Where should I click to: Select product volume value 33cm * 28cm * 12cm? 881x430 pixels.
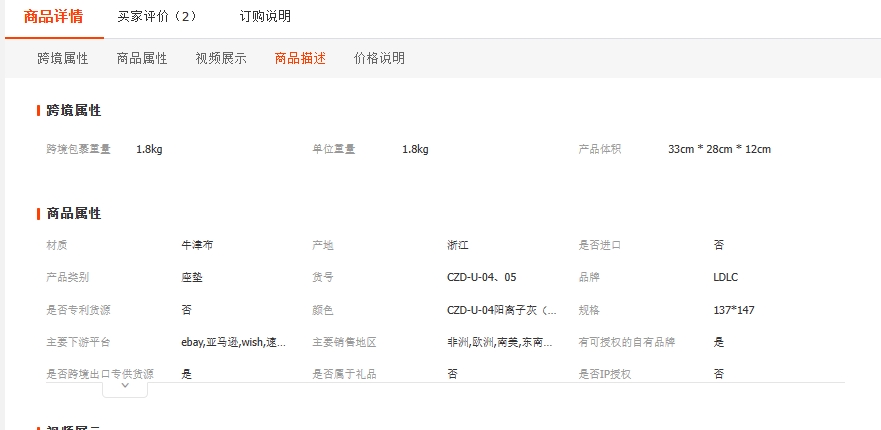click(719, 149)
